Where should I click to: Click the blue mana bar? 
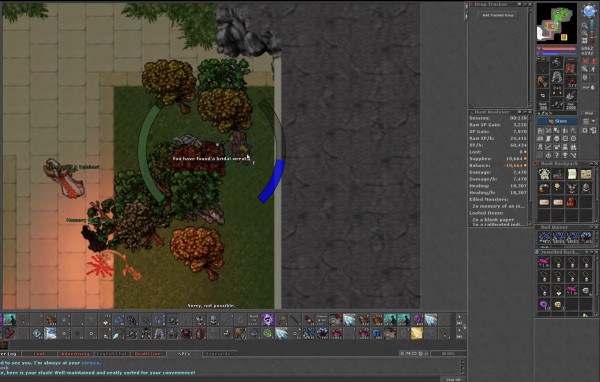[559, 53]
